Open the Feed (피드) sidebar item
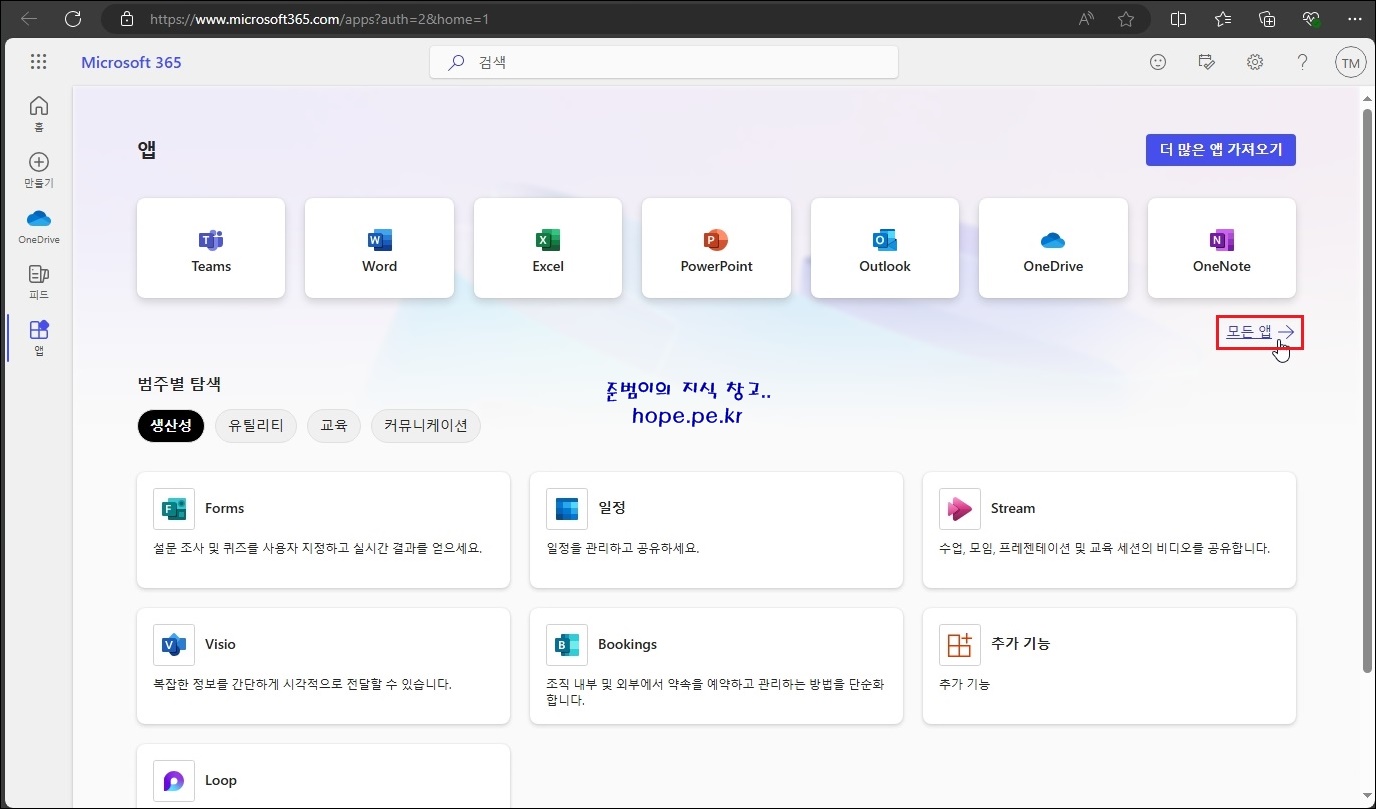The image size is (1376, 809). point(39,282)
